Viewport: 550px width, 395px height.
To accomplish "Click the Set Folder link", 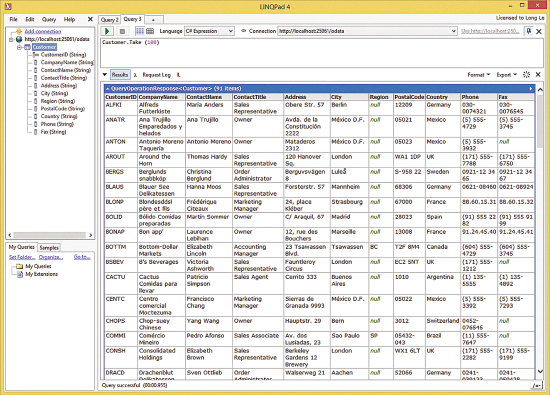I will [x=22, y=257].
